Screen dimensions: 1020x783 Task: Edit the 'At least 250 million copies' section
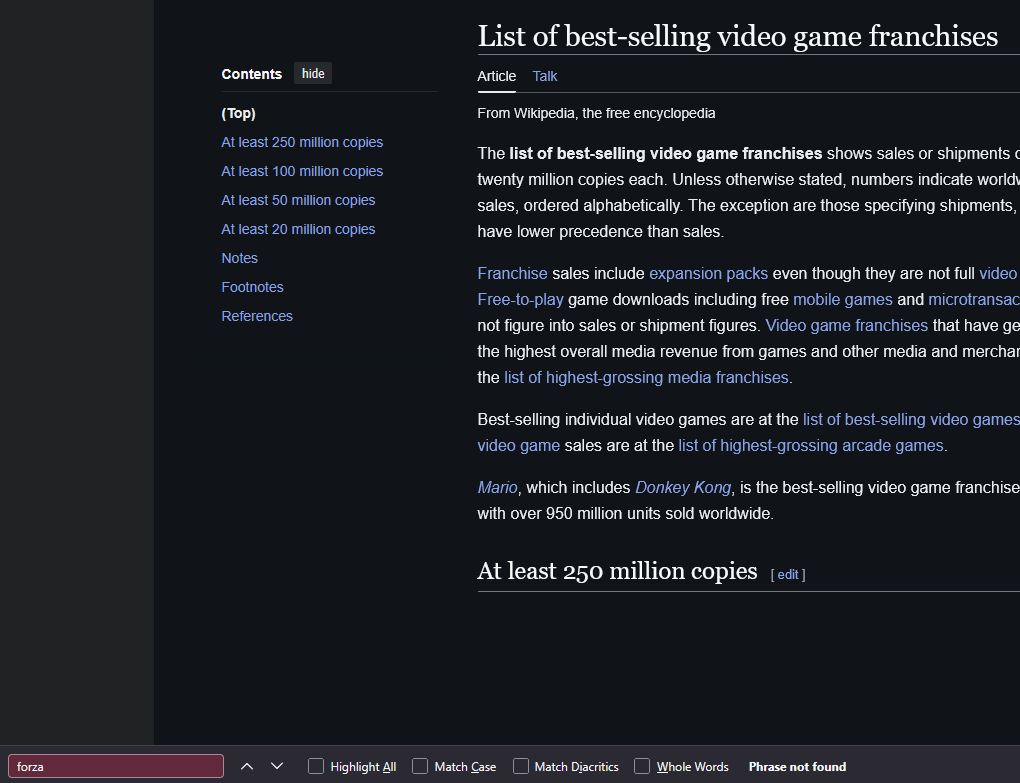point(788,574)
